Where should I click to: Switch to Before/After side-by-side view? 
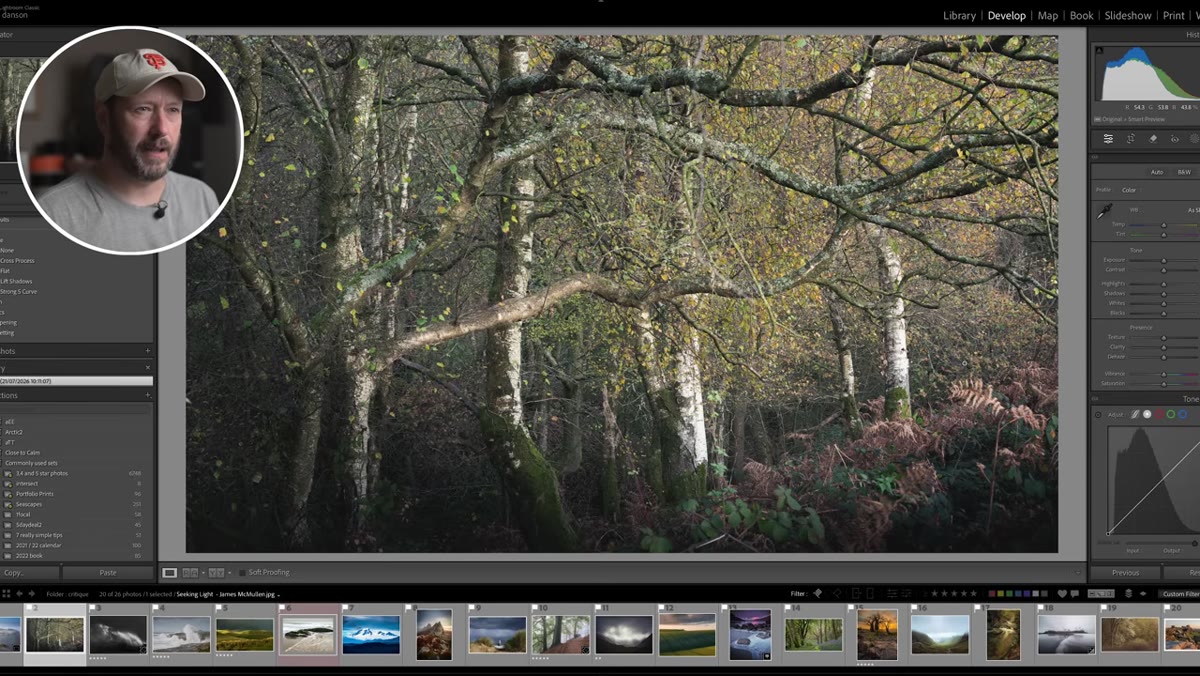tap(190, 573)
